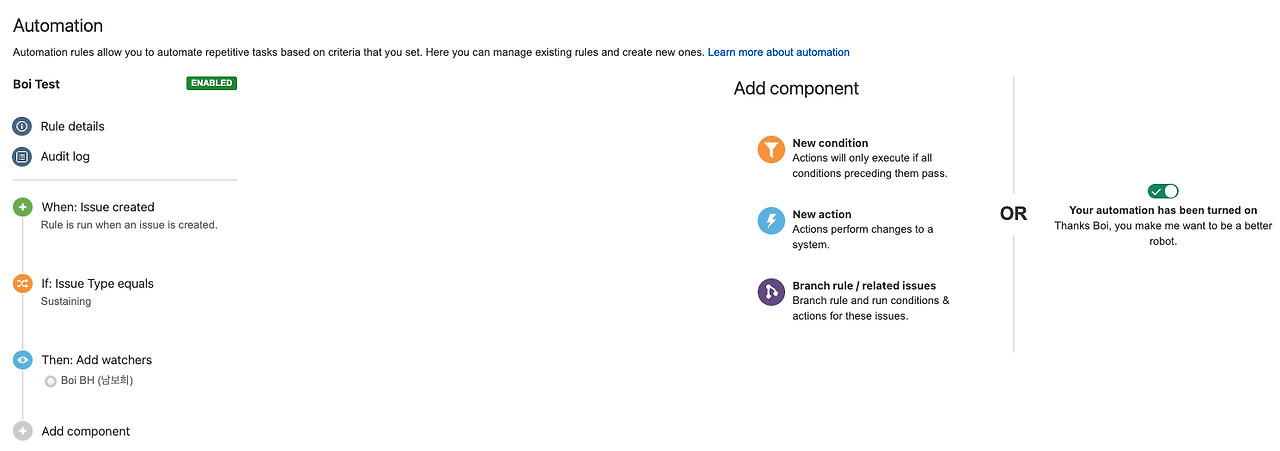Screen dimensions: 1280x451
Task: Open the Rule details menu item
Action: (x=72, y=127)
